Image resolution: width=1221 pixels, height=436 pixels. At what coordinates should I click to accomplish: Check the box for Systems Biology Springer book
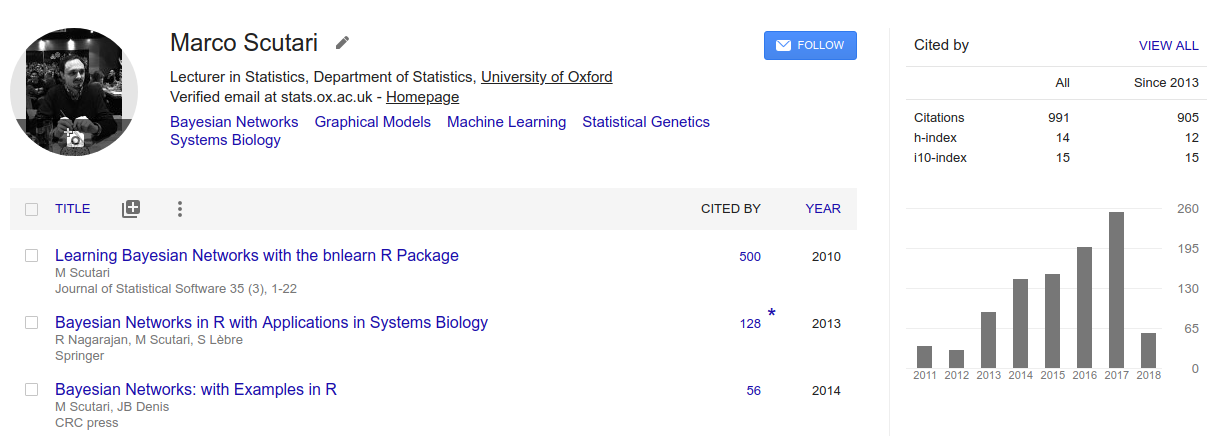tap(32, 323)
